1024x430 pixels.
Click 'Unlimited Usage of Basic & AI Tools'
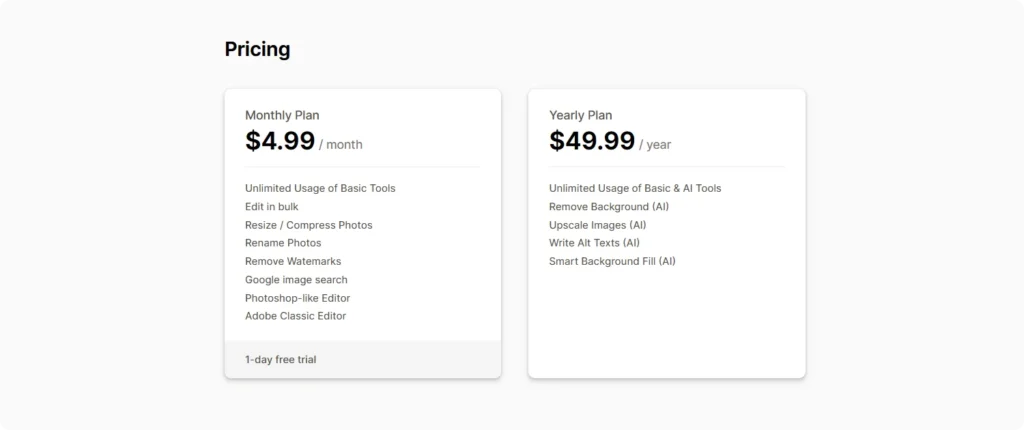[x=635, y=188]
